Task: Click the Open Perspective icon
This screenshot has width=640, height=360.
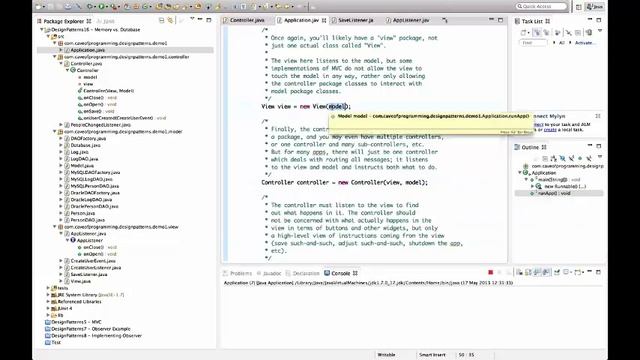Action: (578, 7)
